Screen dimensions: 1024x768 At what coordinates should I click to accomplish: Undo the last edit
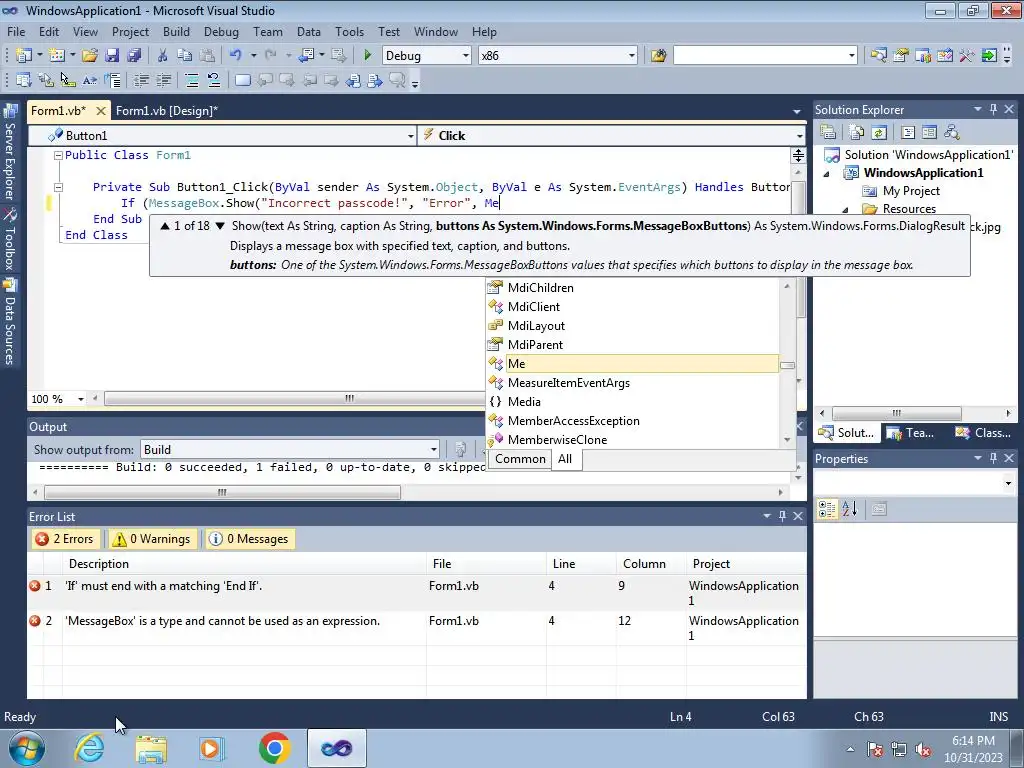point(236,56)
